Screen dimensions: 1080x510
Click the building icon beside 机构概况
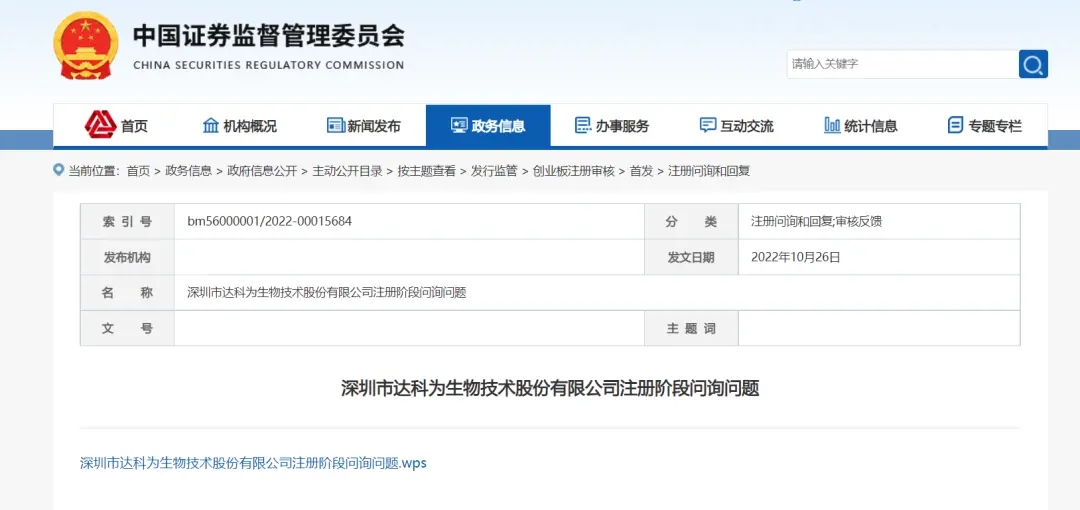211,125
